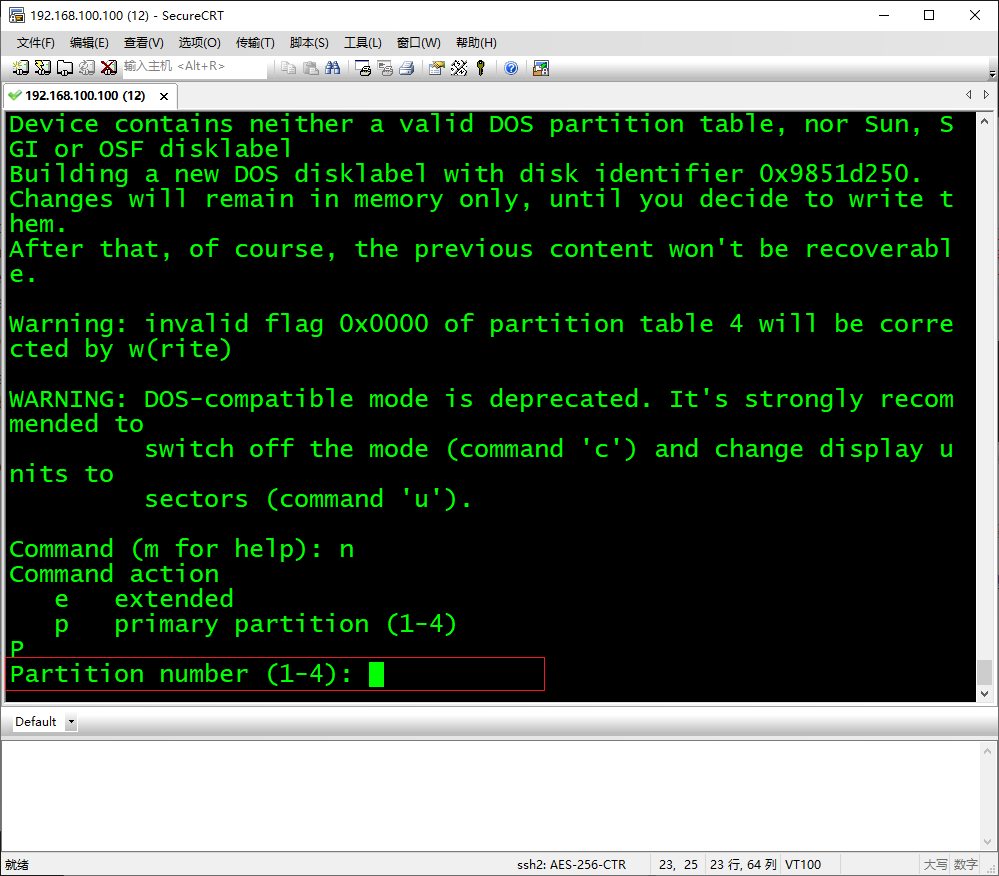
Task: Click the Find binoculars icon
Action: tap(333, 68)
